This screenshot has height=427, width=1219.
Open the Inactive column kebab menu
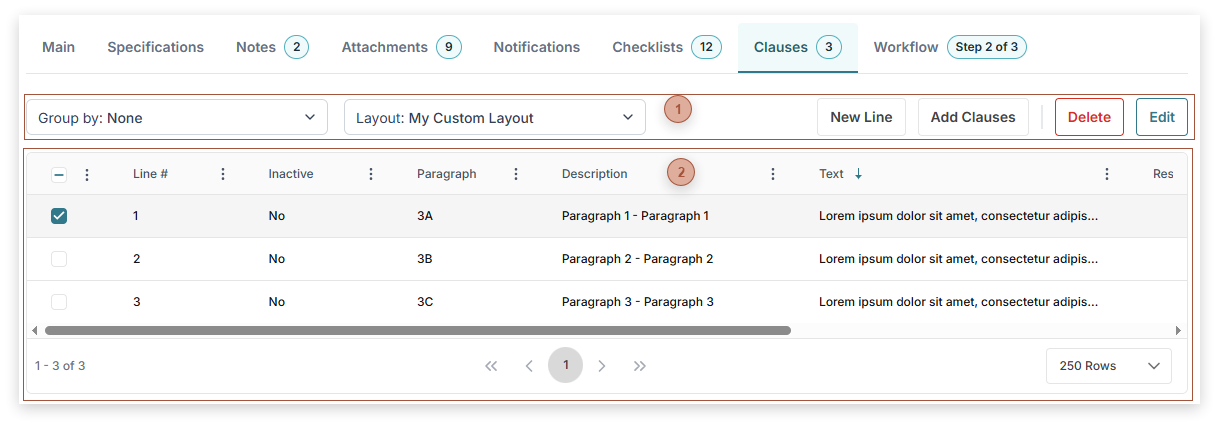click(x=371, y=174)
